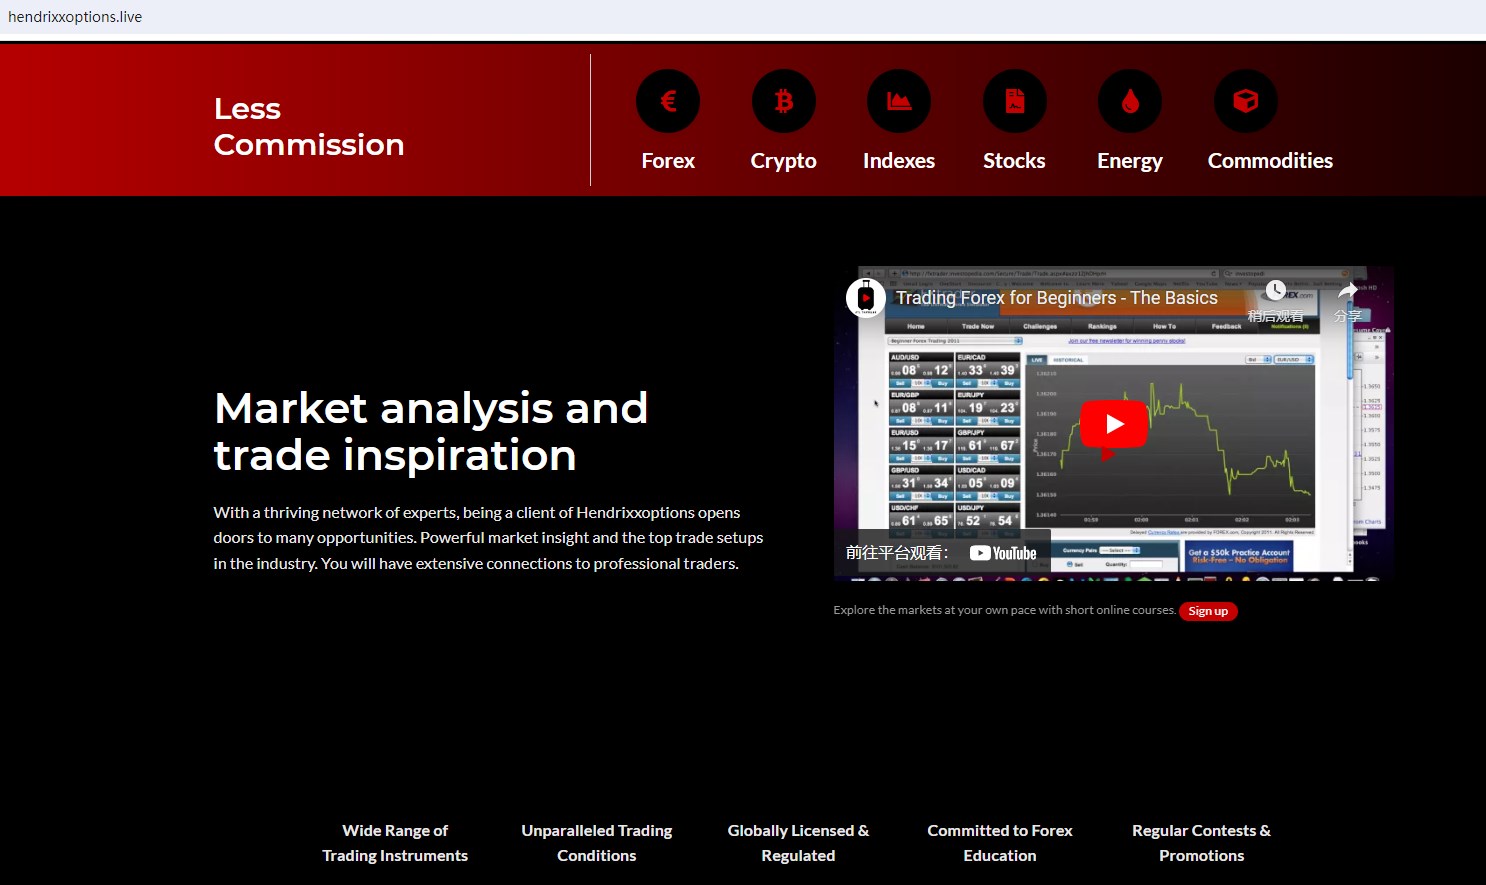Click the 'Less Commission' heading
The height and width of the screenshot is (885, 1486).
(x=309, y=127)
